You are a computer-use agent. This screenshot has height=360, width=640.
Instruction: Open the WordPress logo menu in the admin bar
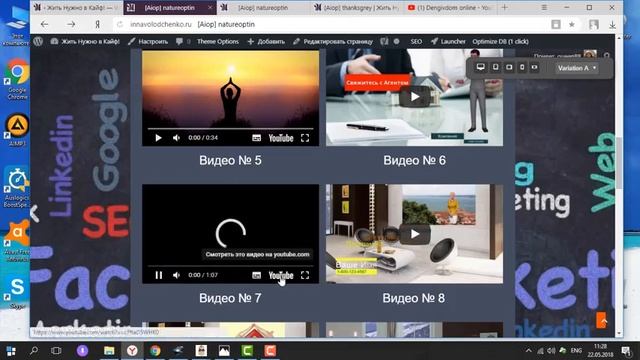pos(38,41)
